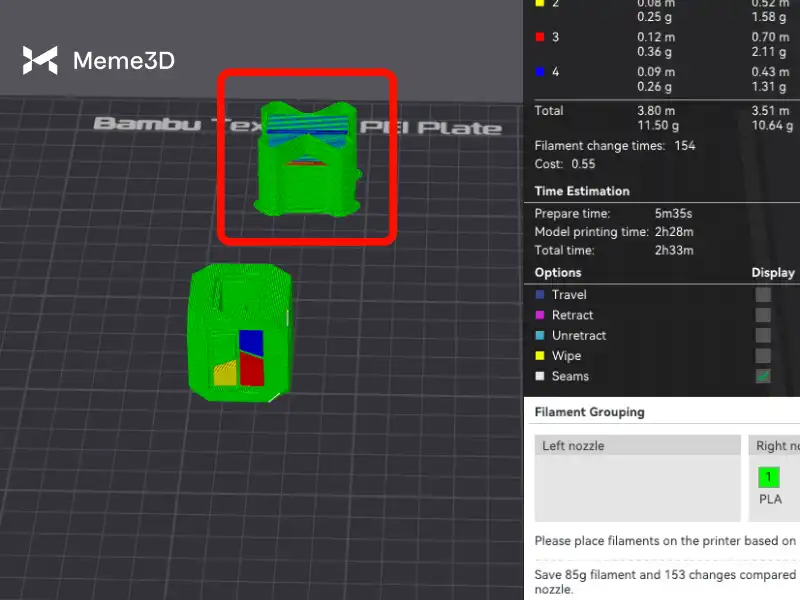Click the red filament 3 swatch
The width and height of the screenshot is (800, 600).
pyautogui.click(x=540, y=37)
